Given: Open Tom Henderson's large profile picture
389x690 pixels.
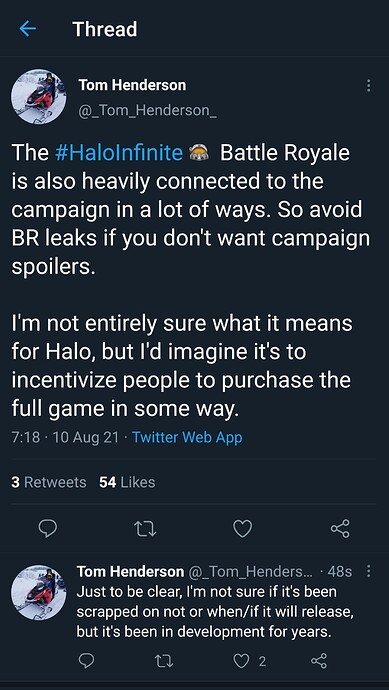Looking at the screenshot, I should click(x=38, y=96).
